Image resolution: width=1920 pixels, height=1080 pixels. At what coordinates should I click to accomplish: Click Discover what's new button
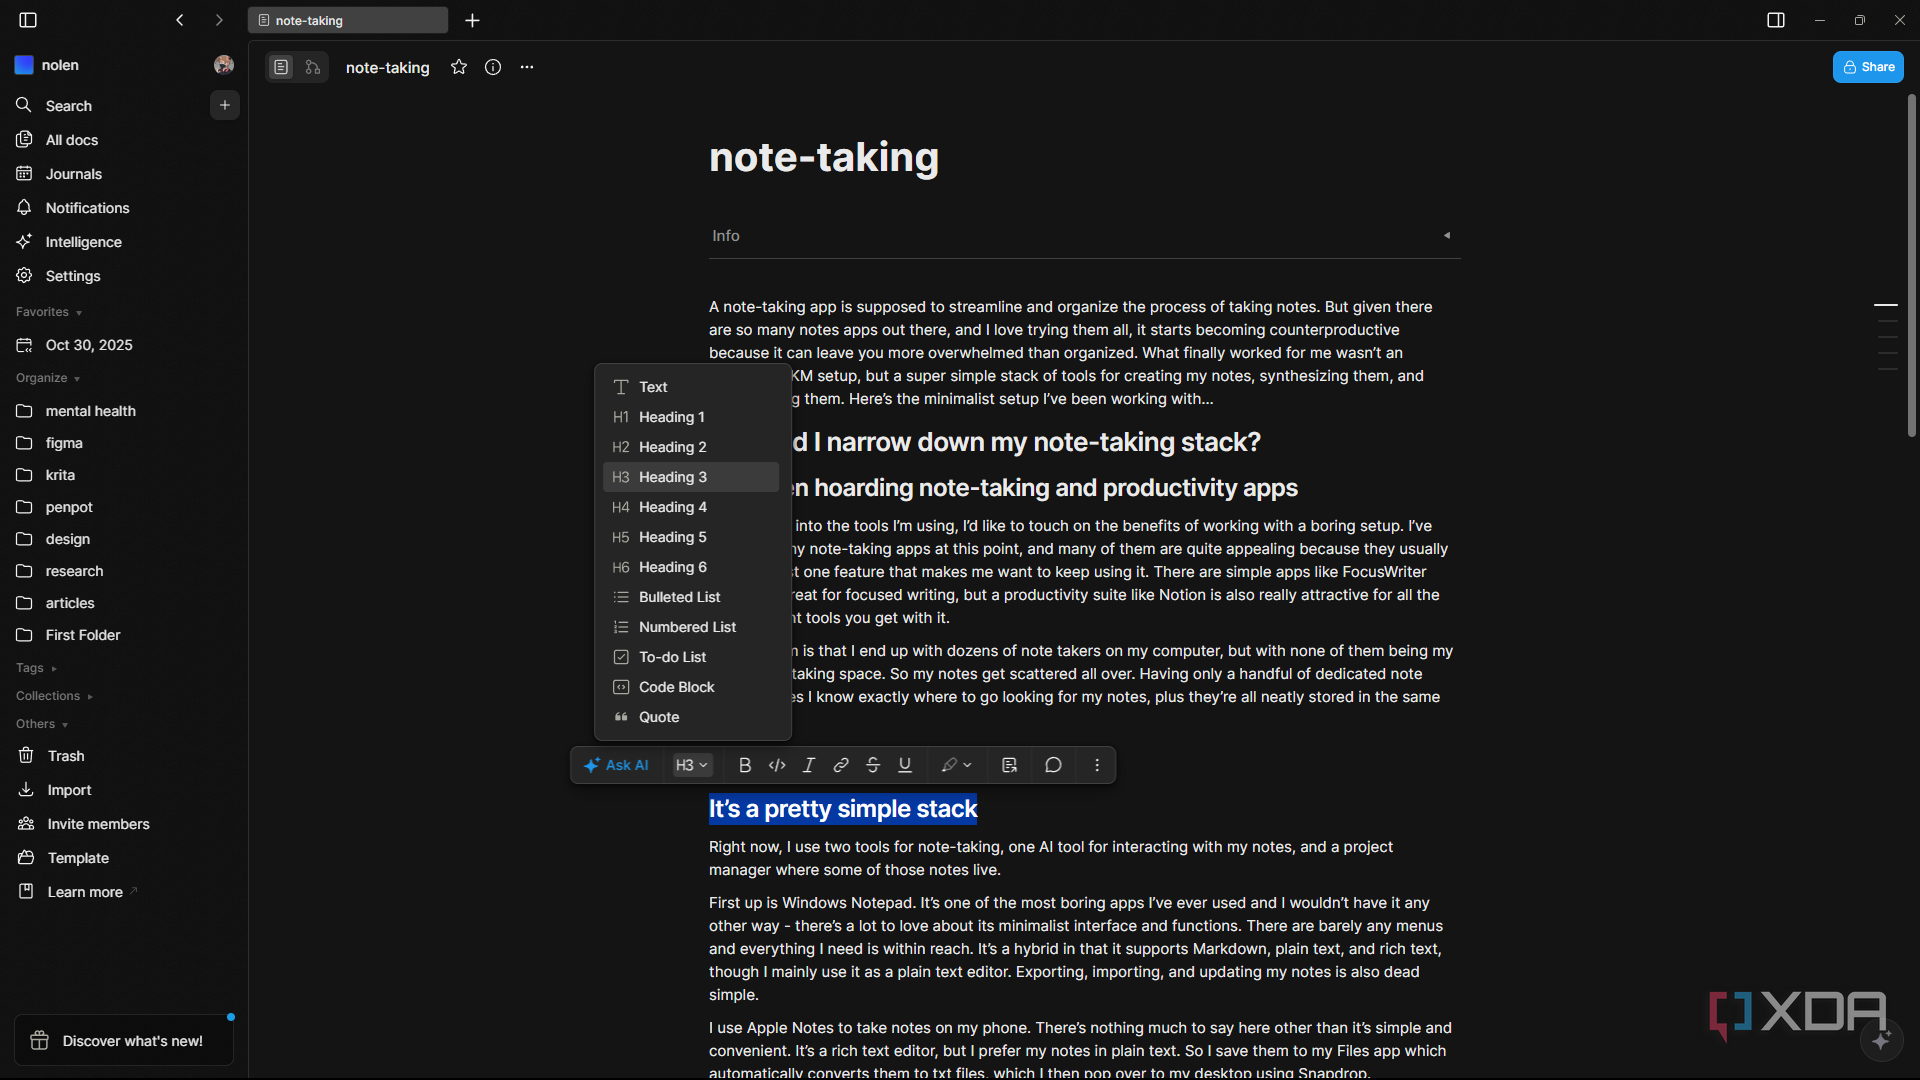124,1041
